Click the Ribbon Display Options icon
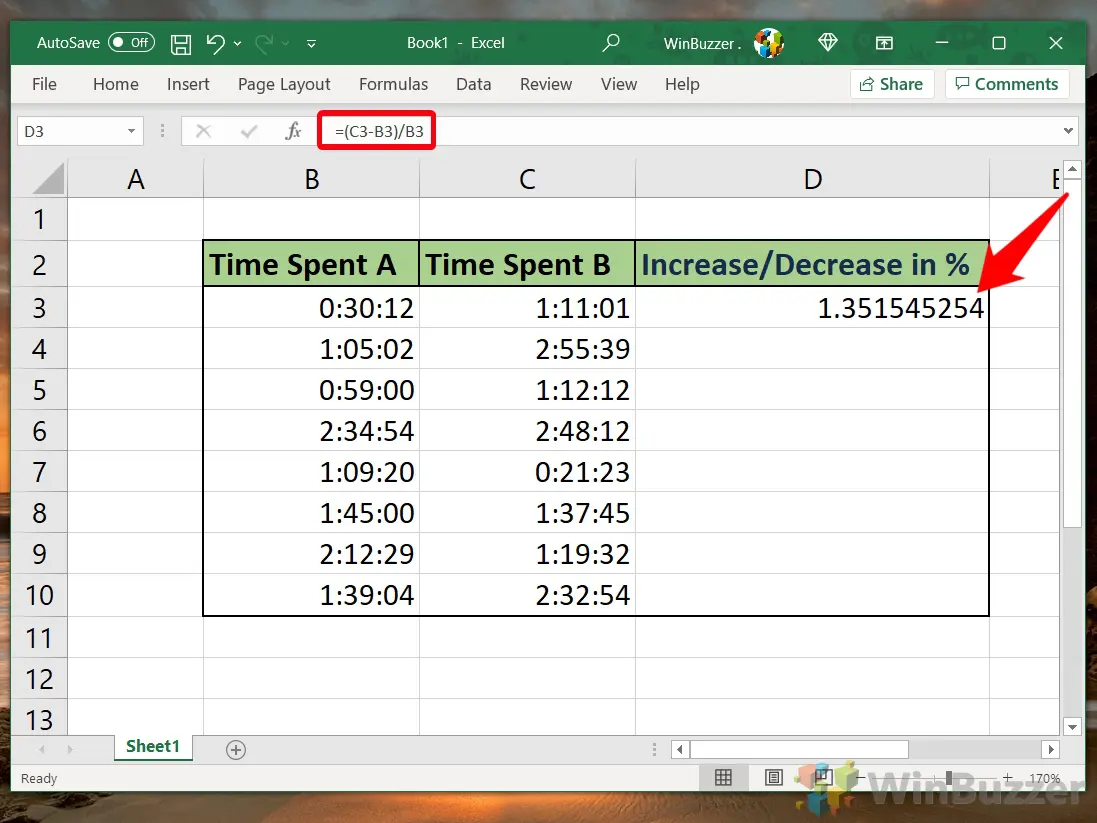This screenshot has height=823, width=1097. [x=884, y=43]
